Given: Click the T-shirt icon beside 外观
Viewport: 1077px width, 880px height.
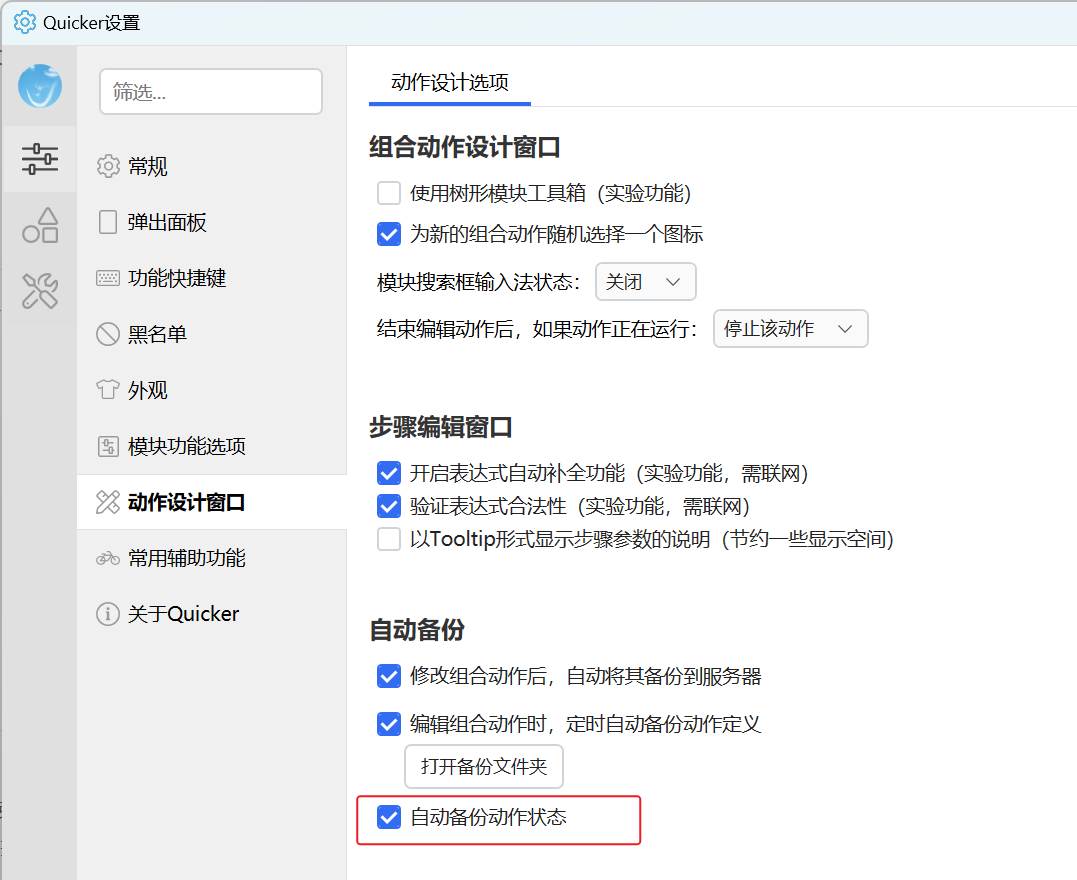Looking at the screenshot, I should click(x=108, y=390).
